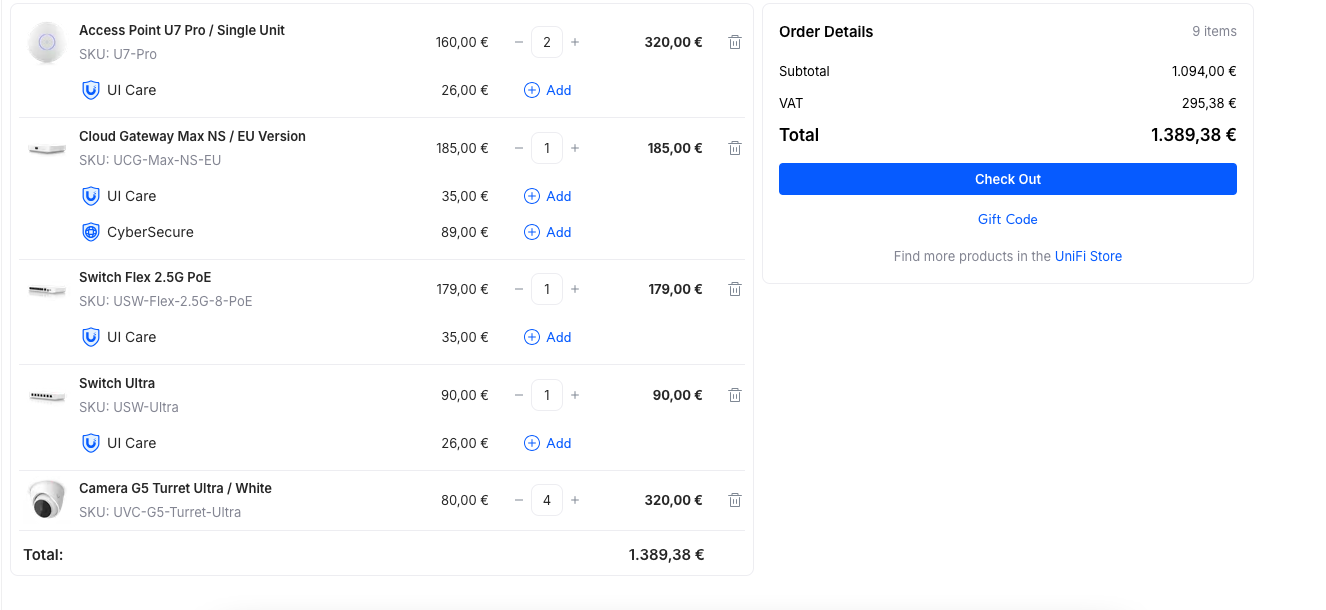Image resolution: width=1326 pixels, height=610 pixels.
Task: Delete Camera G5 Turret Ultra item
Action: [x=735, y=500]
